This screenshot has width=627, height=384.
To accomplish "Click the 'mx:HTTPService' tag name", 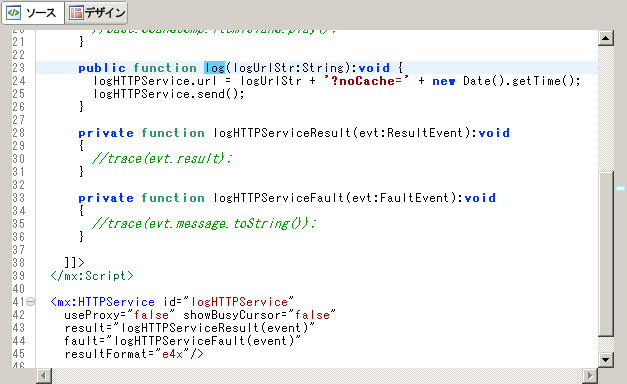I will 106,302.
